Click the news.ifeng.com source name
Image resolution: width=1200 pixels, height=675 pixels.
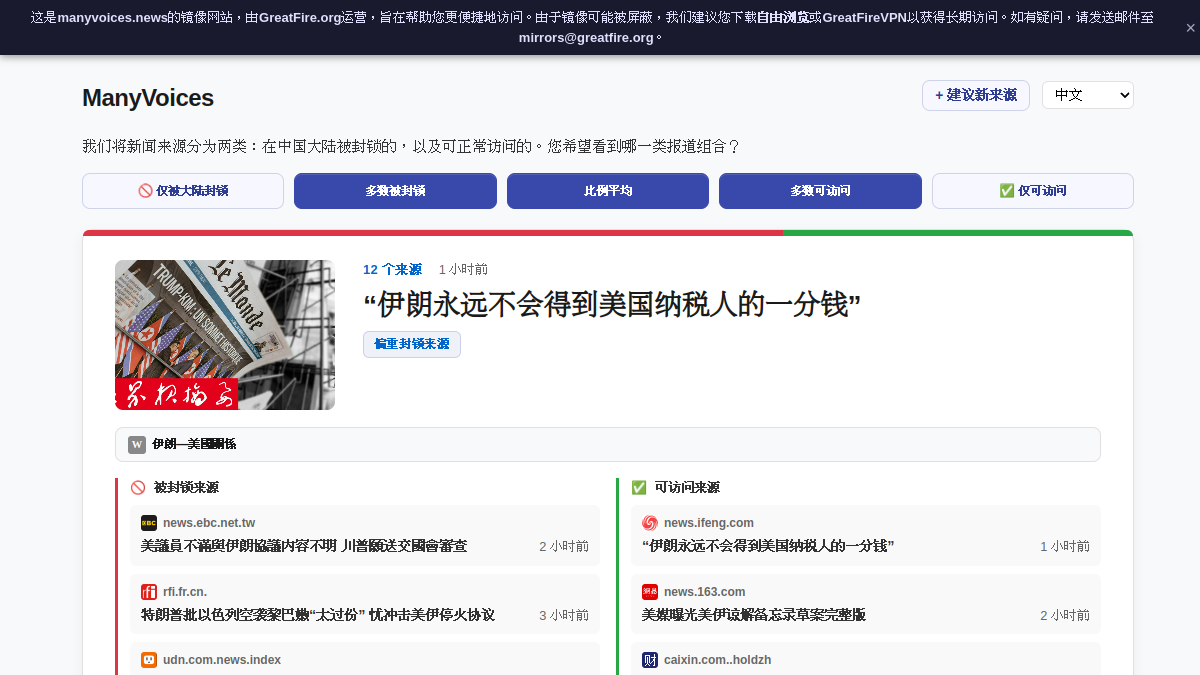(x=709, y=523)
